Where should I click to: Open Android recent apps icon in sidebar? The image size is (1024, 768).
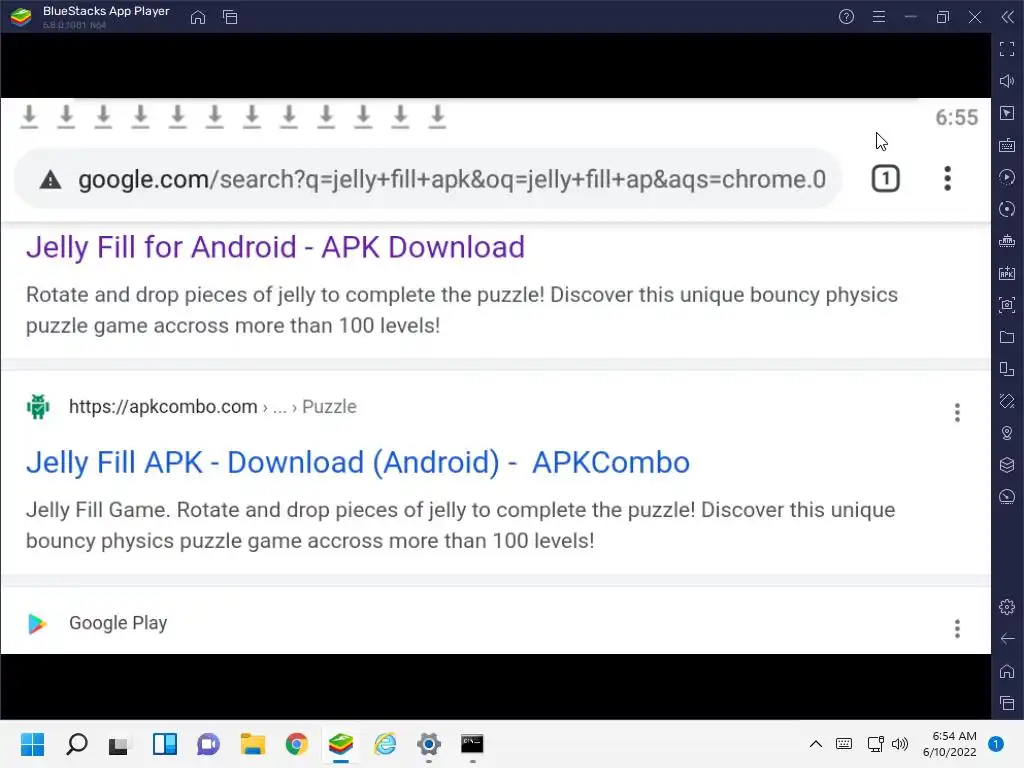[1007, 703]
